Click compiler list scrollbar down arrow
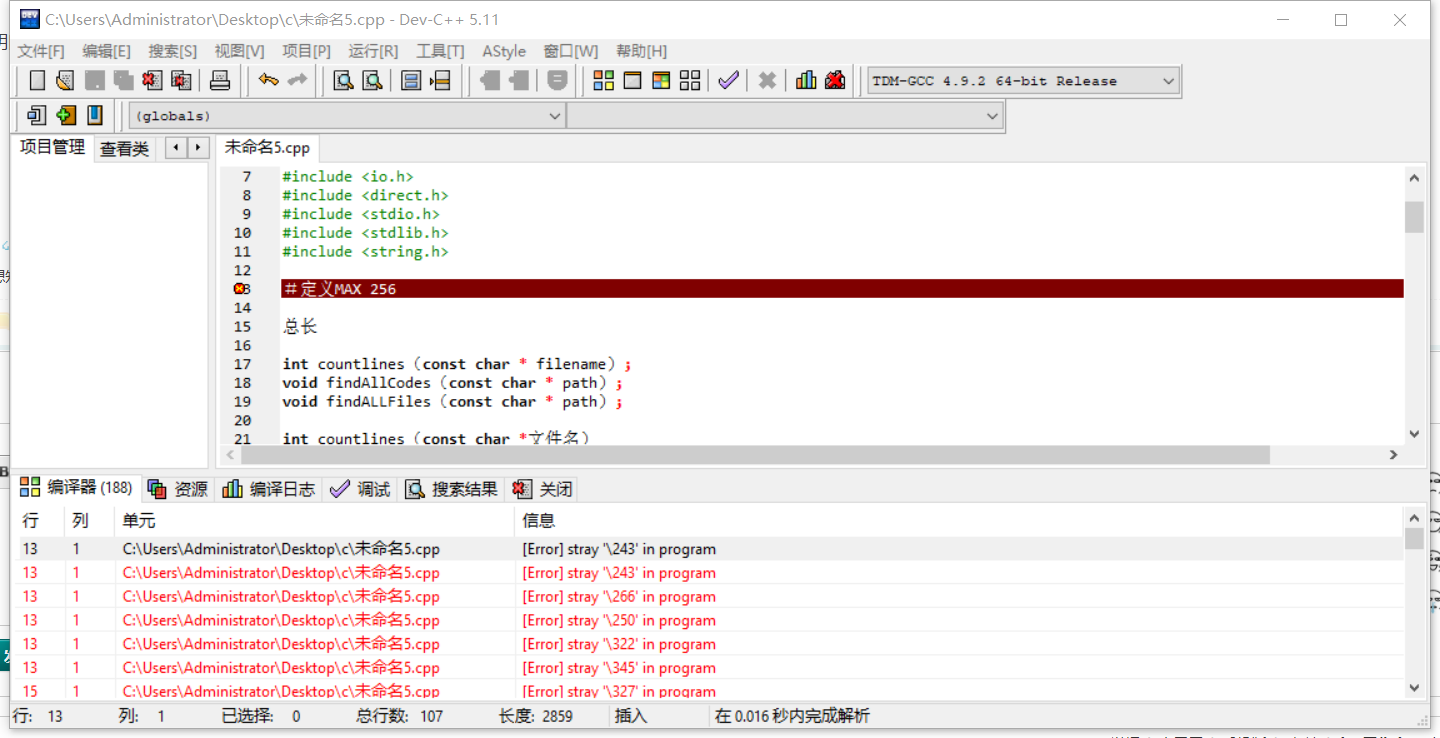 [1414, 687]
